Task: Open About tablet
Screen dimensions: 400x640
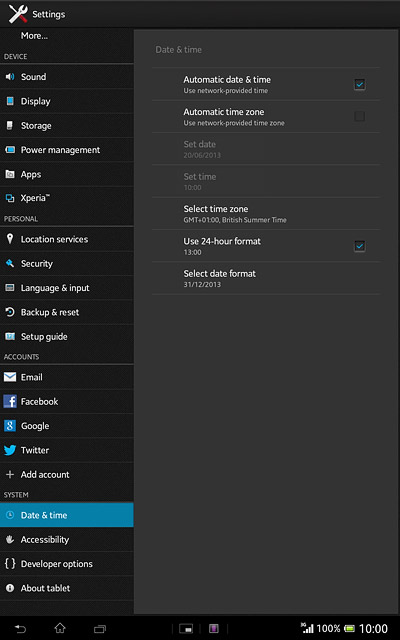Action: click(67, 588)
